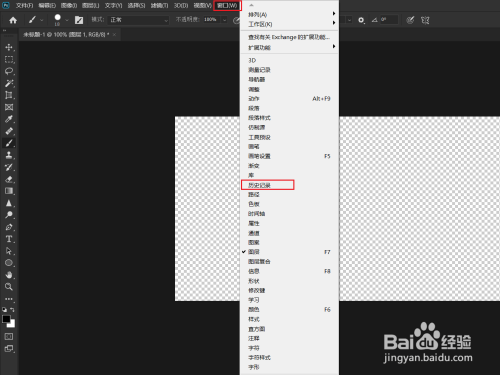The height and width of the screenshot is (375, 500).
Task: Choose 颜色 F6 menu entry
Action: click(289, 310)
